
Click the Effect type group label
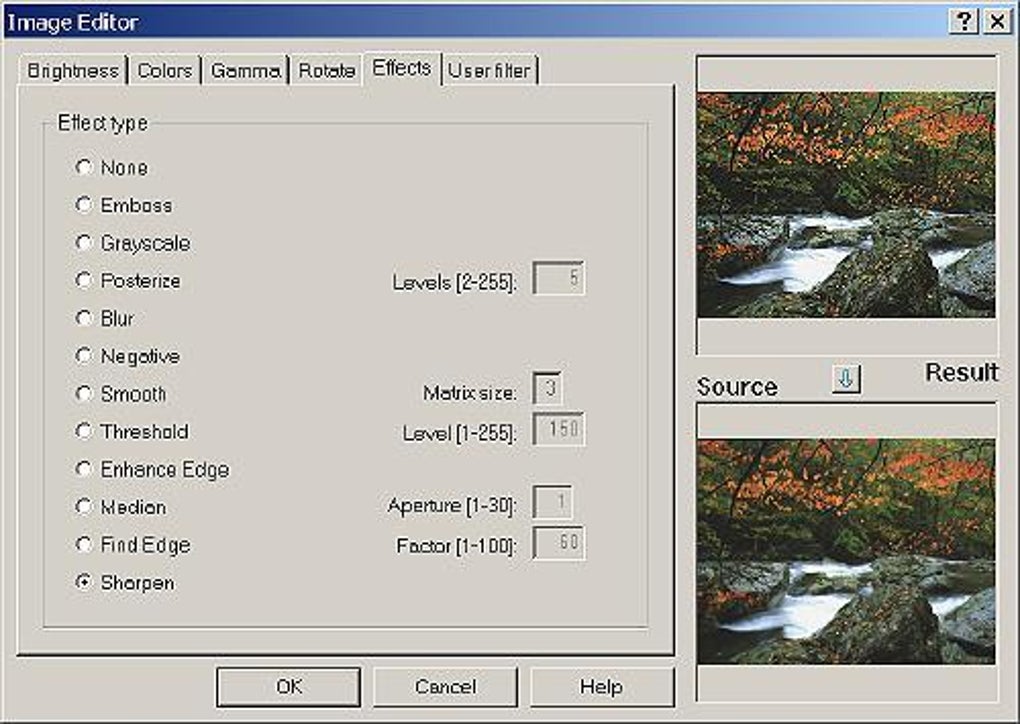(103, 123)
